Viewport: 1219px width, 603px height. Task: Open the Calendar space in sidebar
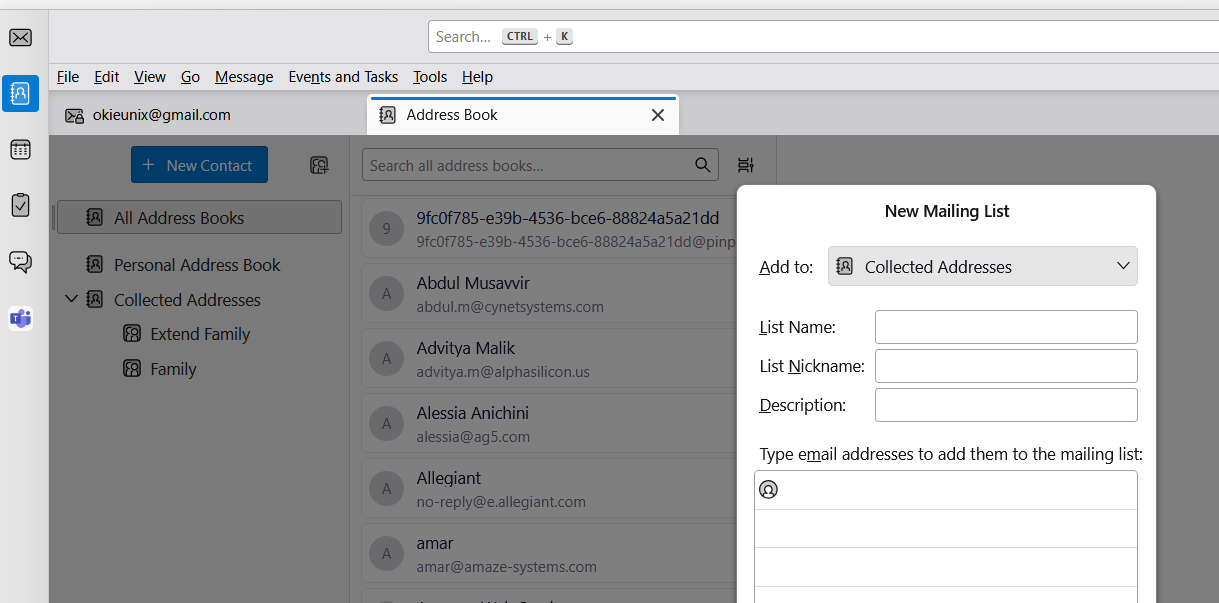(20, 150)
